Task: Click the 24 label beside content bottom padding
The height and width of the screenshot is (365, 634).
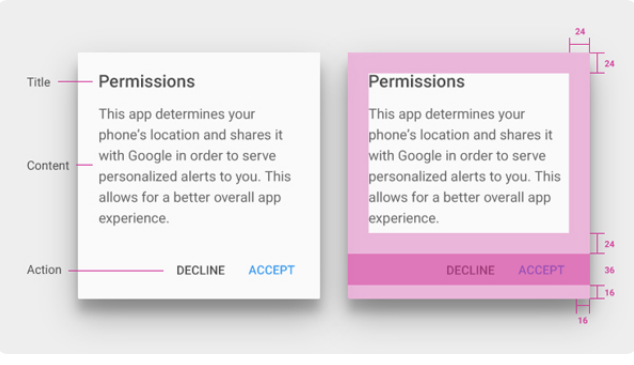Action: tap(609, 244)
